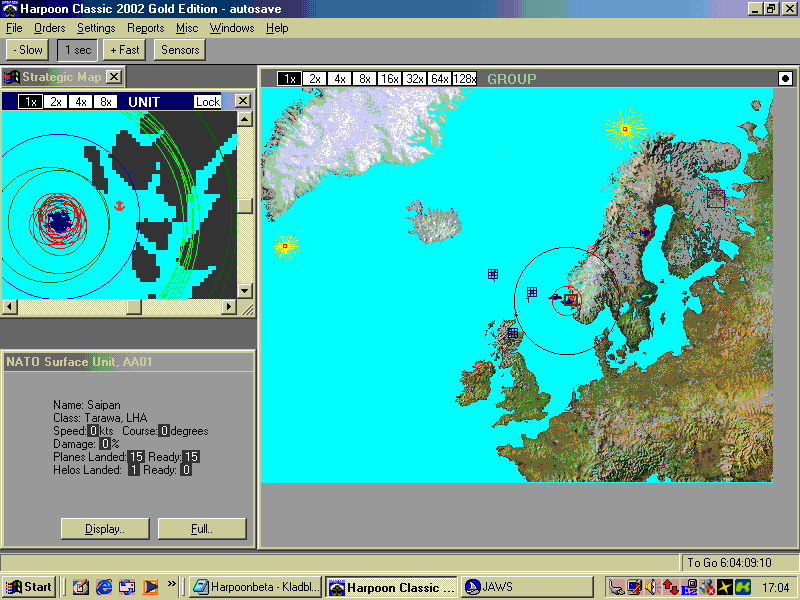This screenshot has height=600, width=800.
Task: Open the Orders menu
Action: click(x=49, y=28)
